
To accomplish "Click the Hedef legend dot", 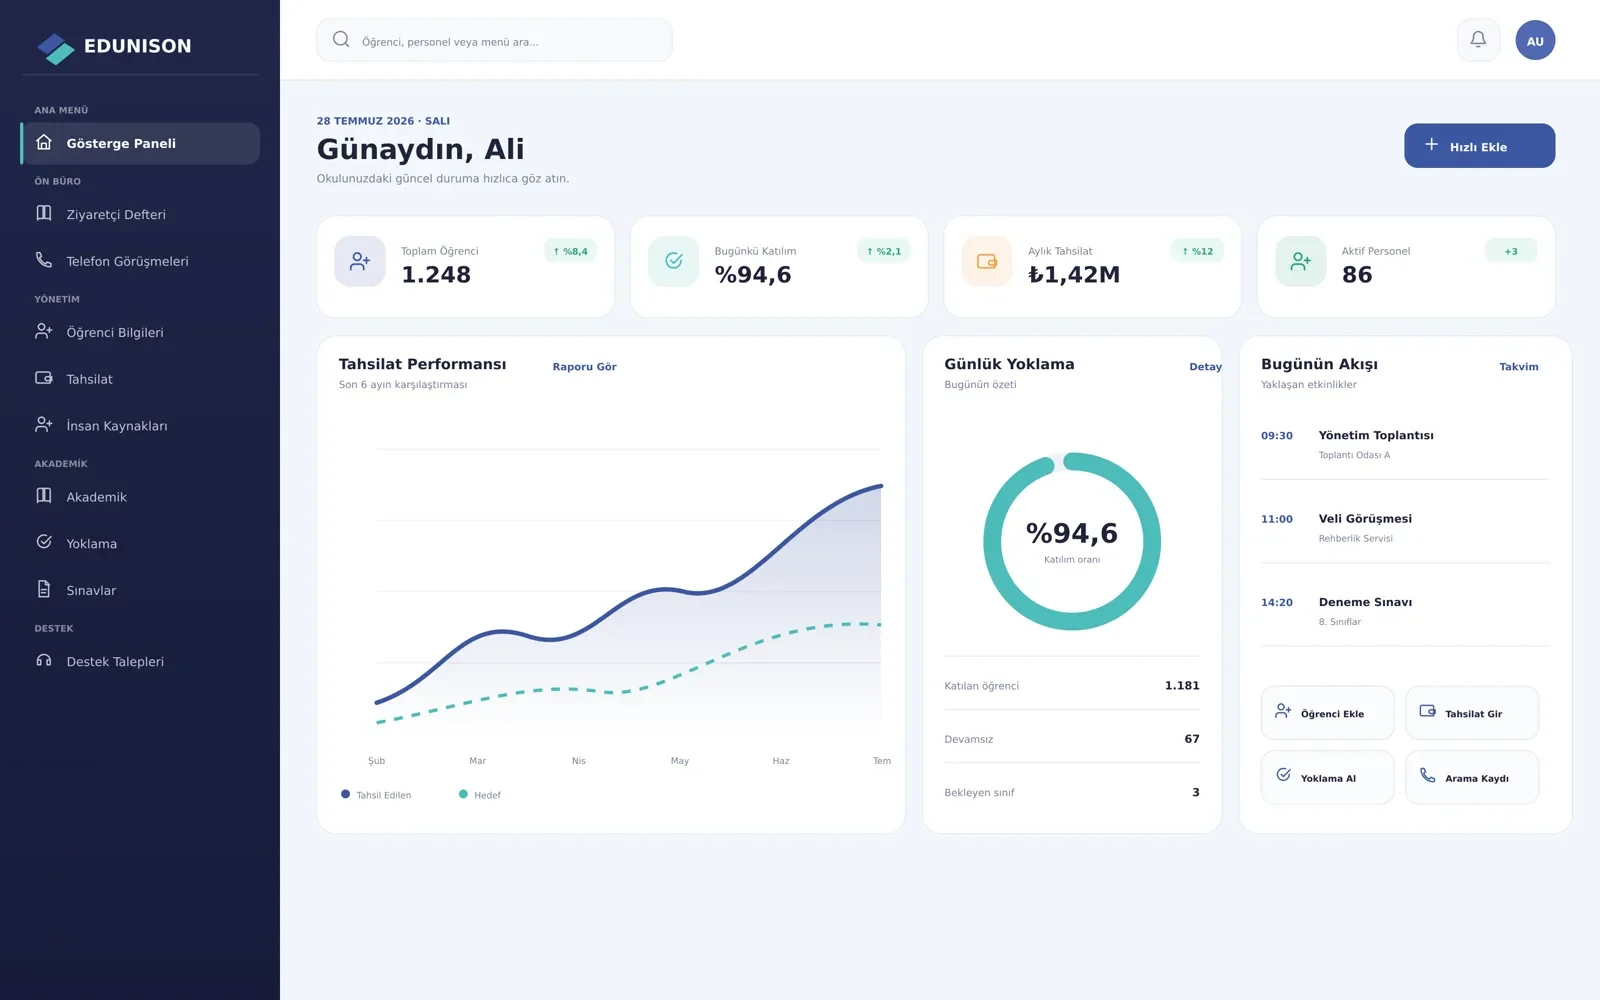I will pyautogui.click(x=463, y=794).
